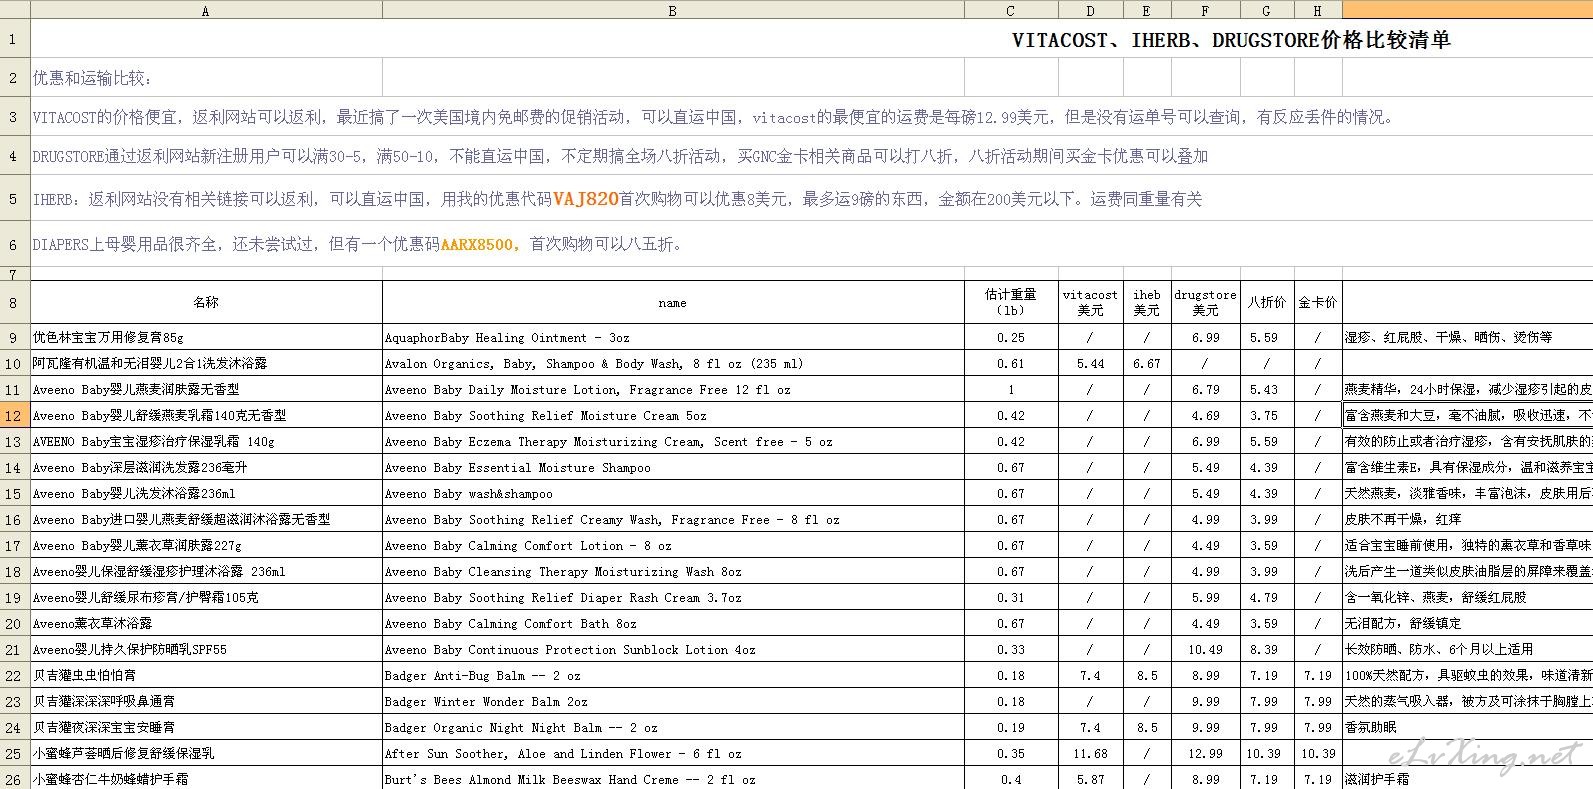Click the 八折价 header cell
The height and width of the screenshot is (789, 1593).
coord(1266,302)
